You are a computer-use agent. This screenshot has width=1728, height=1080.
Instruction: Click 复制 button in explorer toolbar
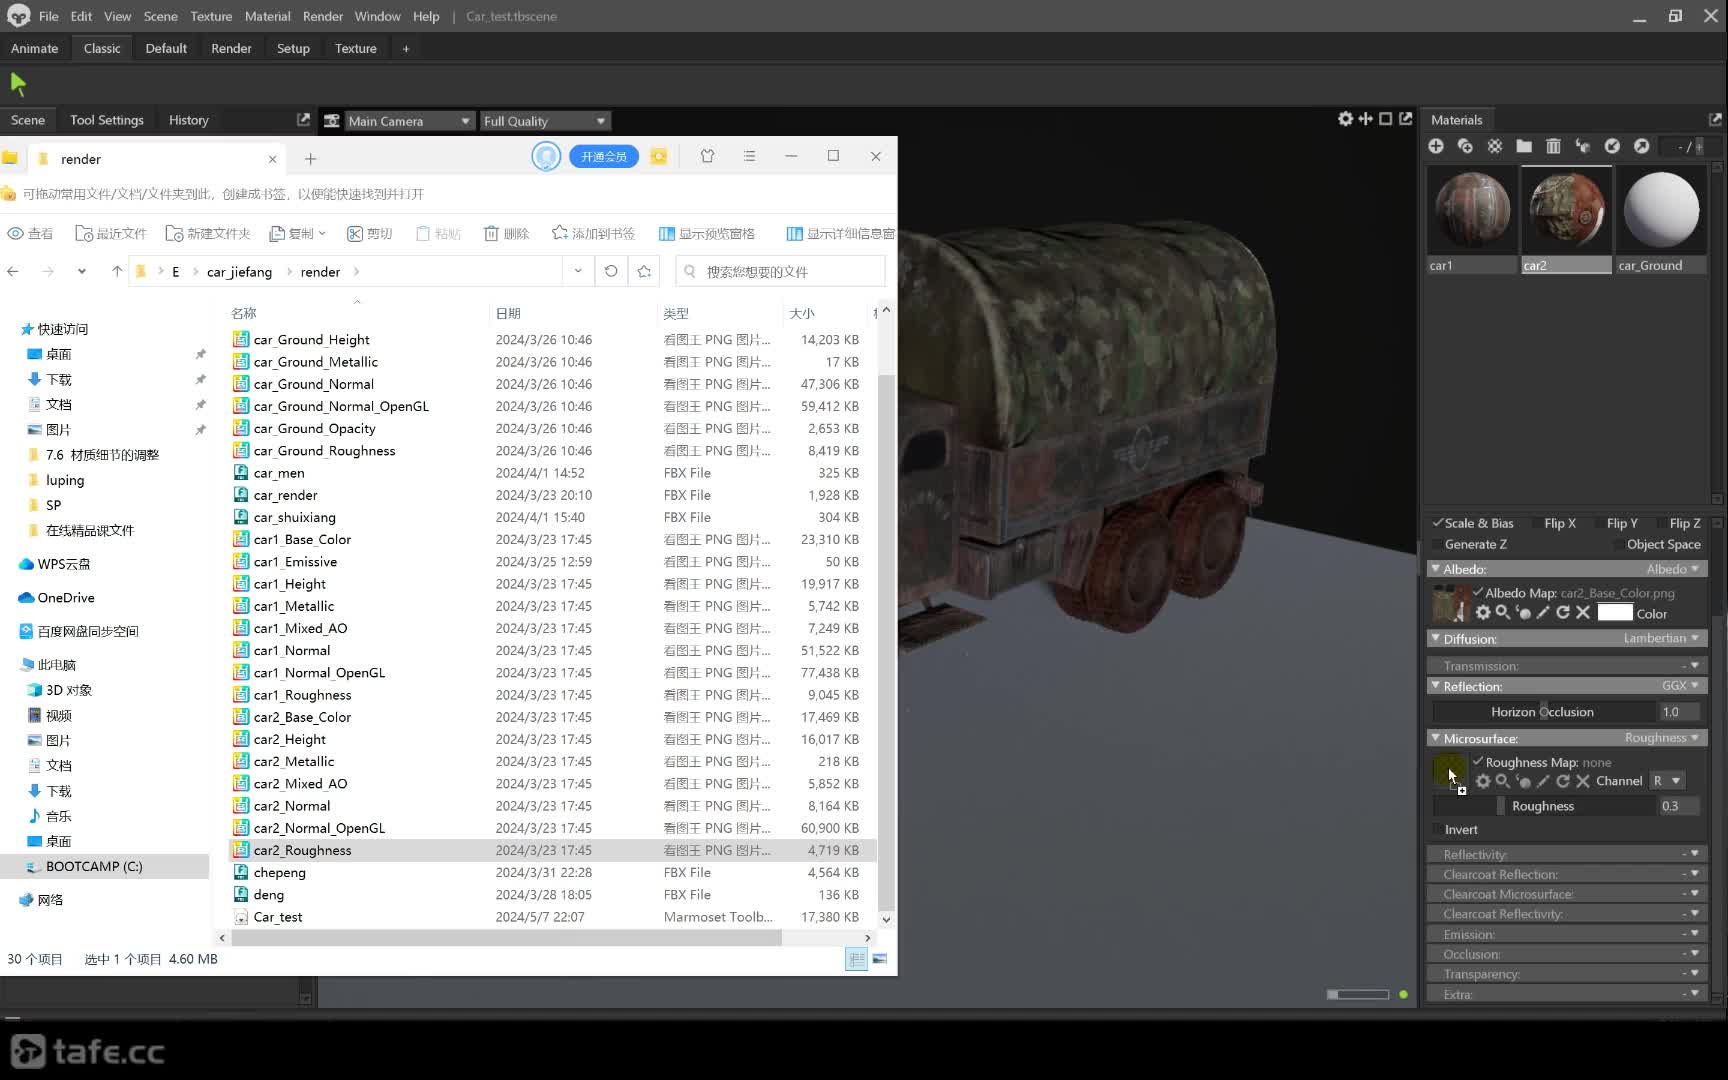[297, 233]
